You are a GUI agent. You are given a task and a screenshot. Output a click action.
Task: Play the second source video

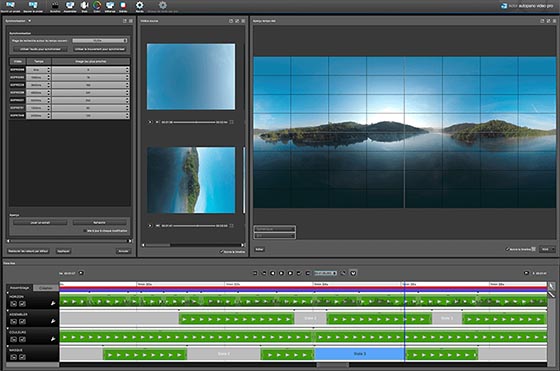(x=150, y=226)
